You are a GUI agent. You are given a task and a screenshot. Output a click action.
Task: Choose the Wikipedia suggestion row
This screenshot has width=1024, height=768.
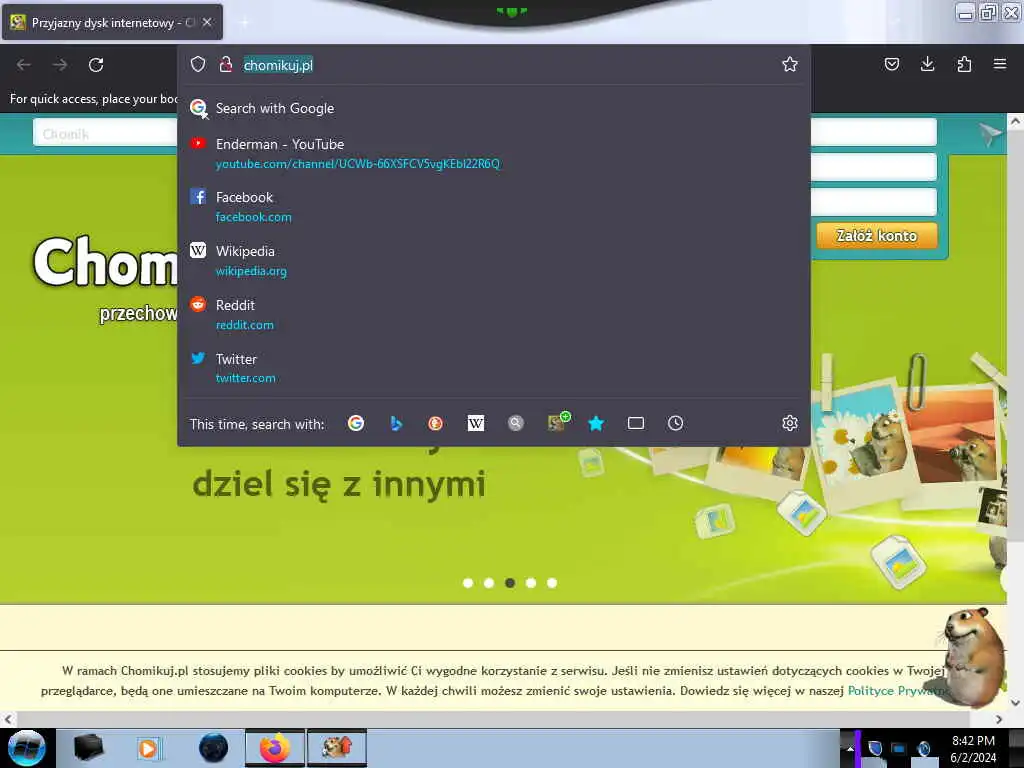[494, 261]
